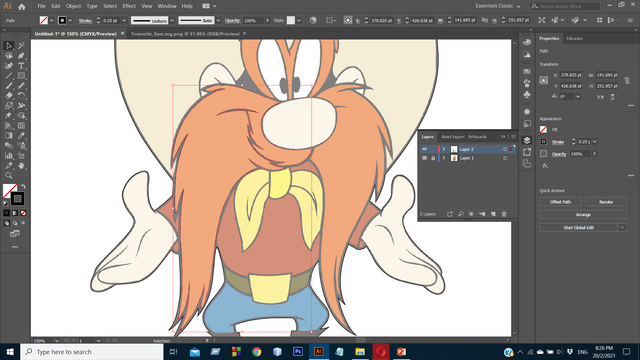Image resolution: width=640 pixels, height=360 pixels.
Task: Select the Line Segment tool
Action: click(9, 76)
